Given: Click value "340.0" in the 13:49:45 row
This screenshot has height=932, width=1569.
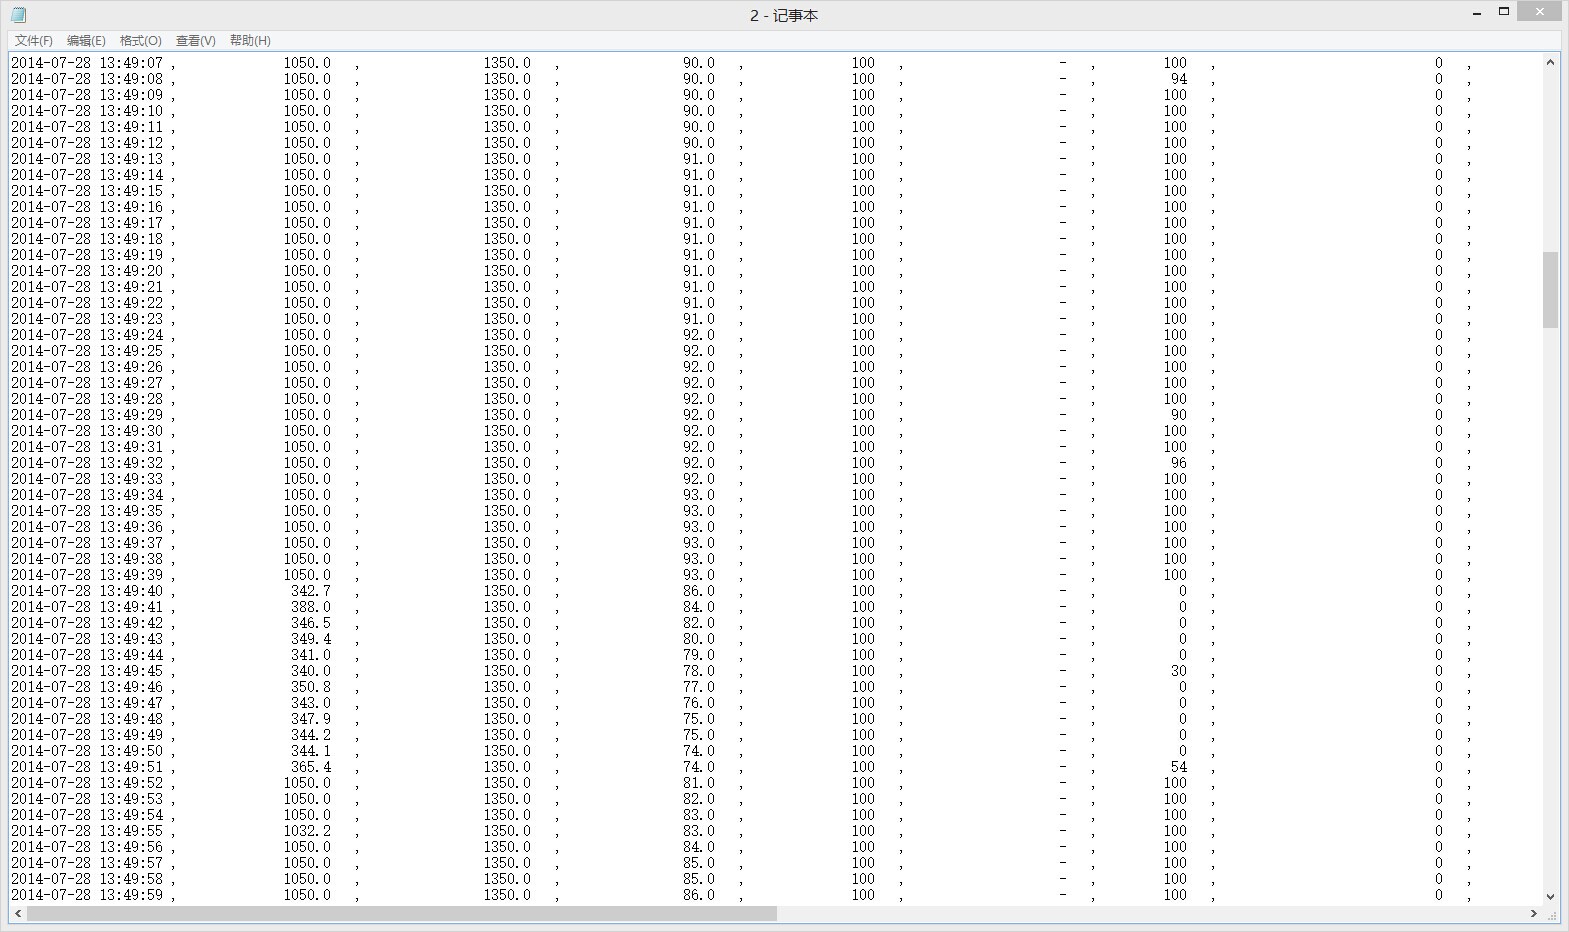Looking at the screenshot, I should [x=311, y=671].
